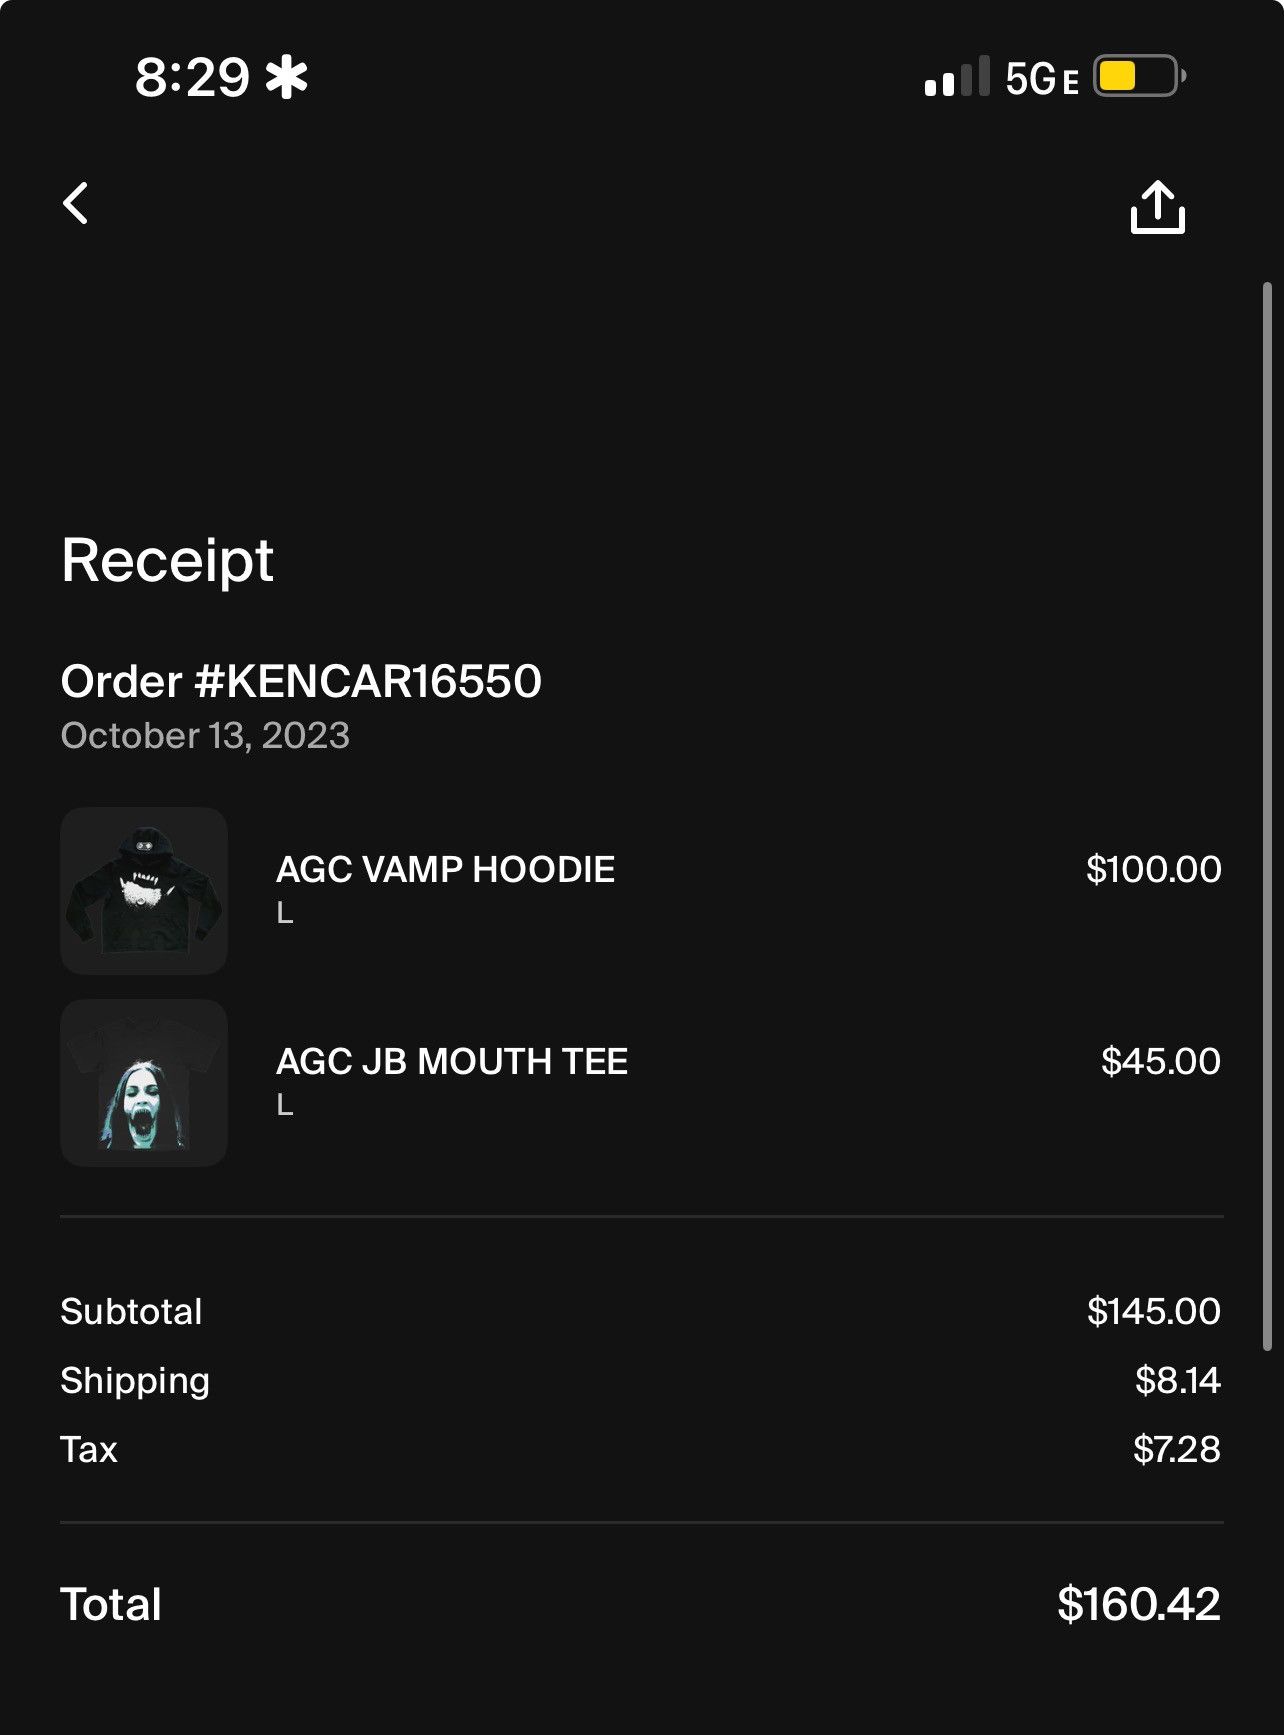Tap the $45.00 tee price
This screenshot has width=1284, height=1735.
1160,1061
